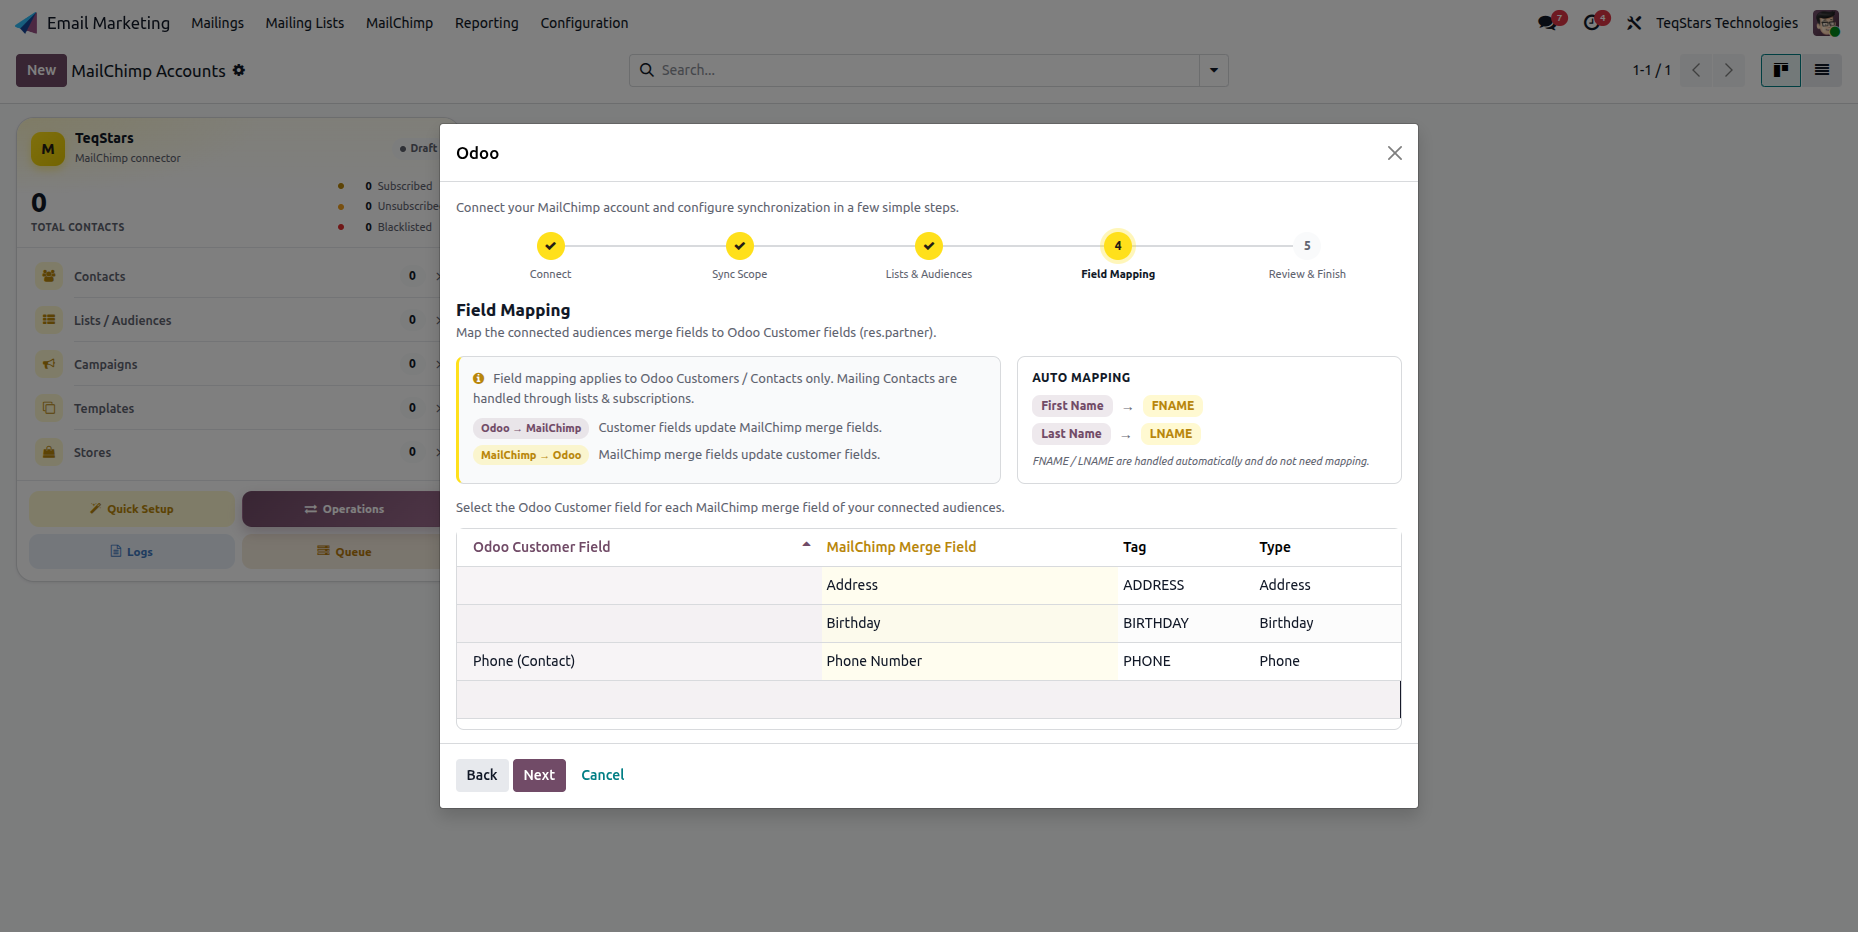The height and width of the screenshot is (932, 1858).
Task: Click the Logs button
Action: point(132,552)
